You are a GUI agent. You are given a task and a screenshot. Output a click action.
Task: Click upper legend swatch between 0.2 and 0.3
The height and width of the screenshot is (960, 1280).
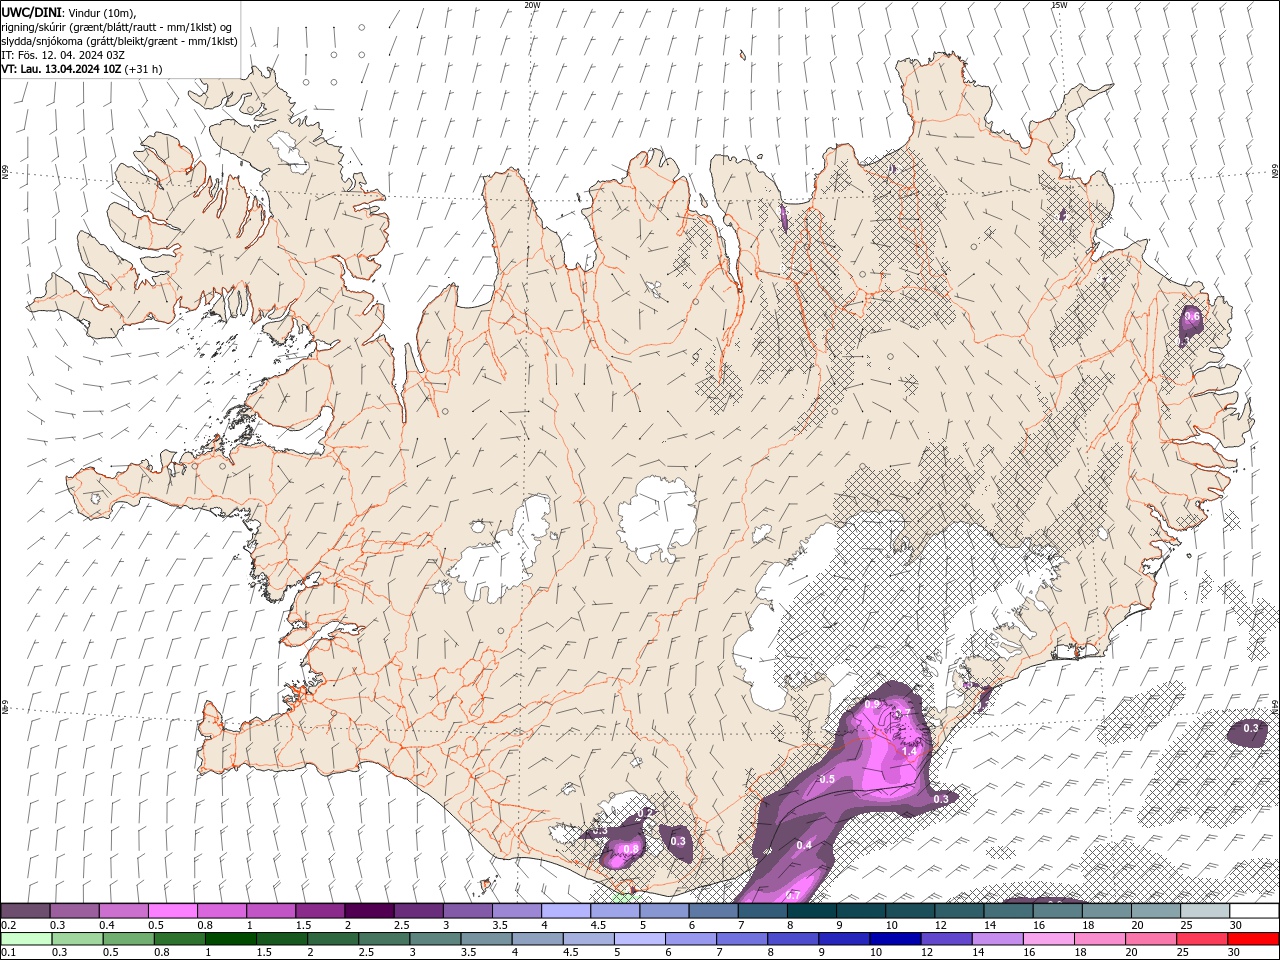25,911
